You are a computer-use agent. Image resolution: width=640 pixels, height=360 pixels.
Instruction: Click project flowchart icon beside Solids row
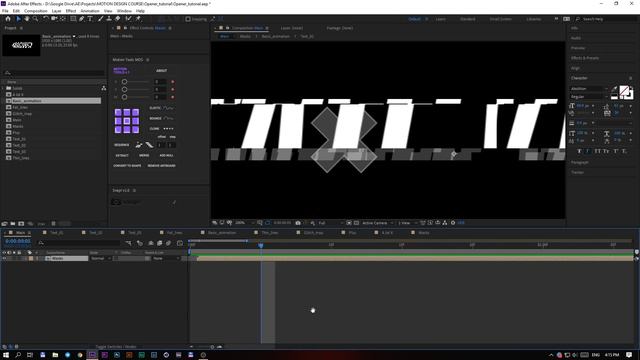pyautogui.click(x=104, y=88)
